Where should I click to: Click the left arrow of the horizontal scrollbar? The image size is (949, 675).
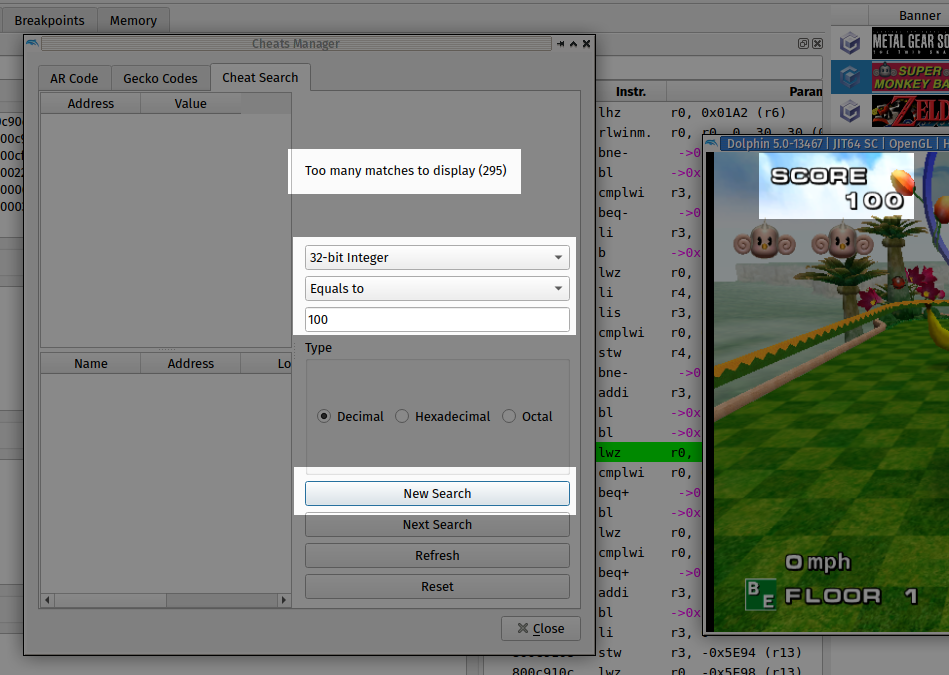(x=47, y=600)
